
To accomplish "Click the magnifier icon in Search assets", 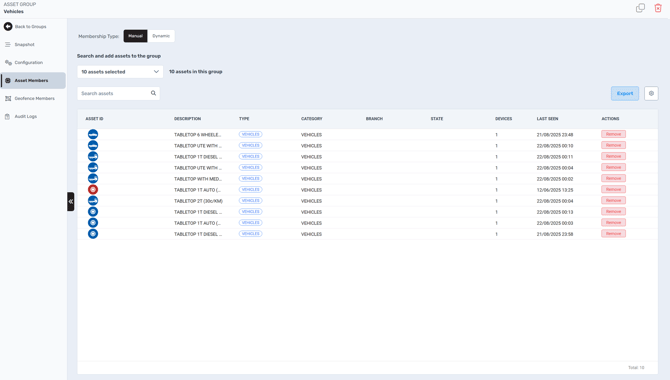I will [153, 93].
